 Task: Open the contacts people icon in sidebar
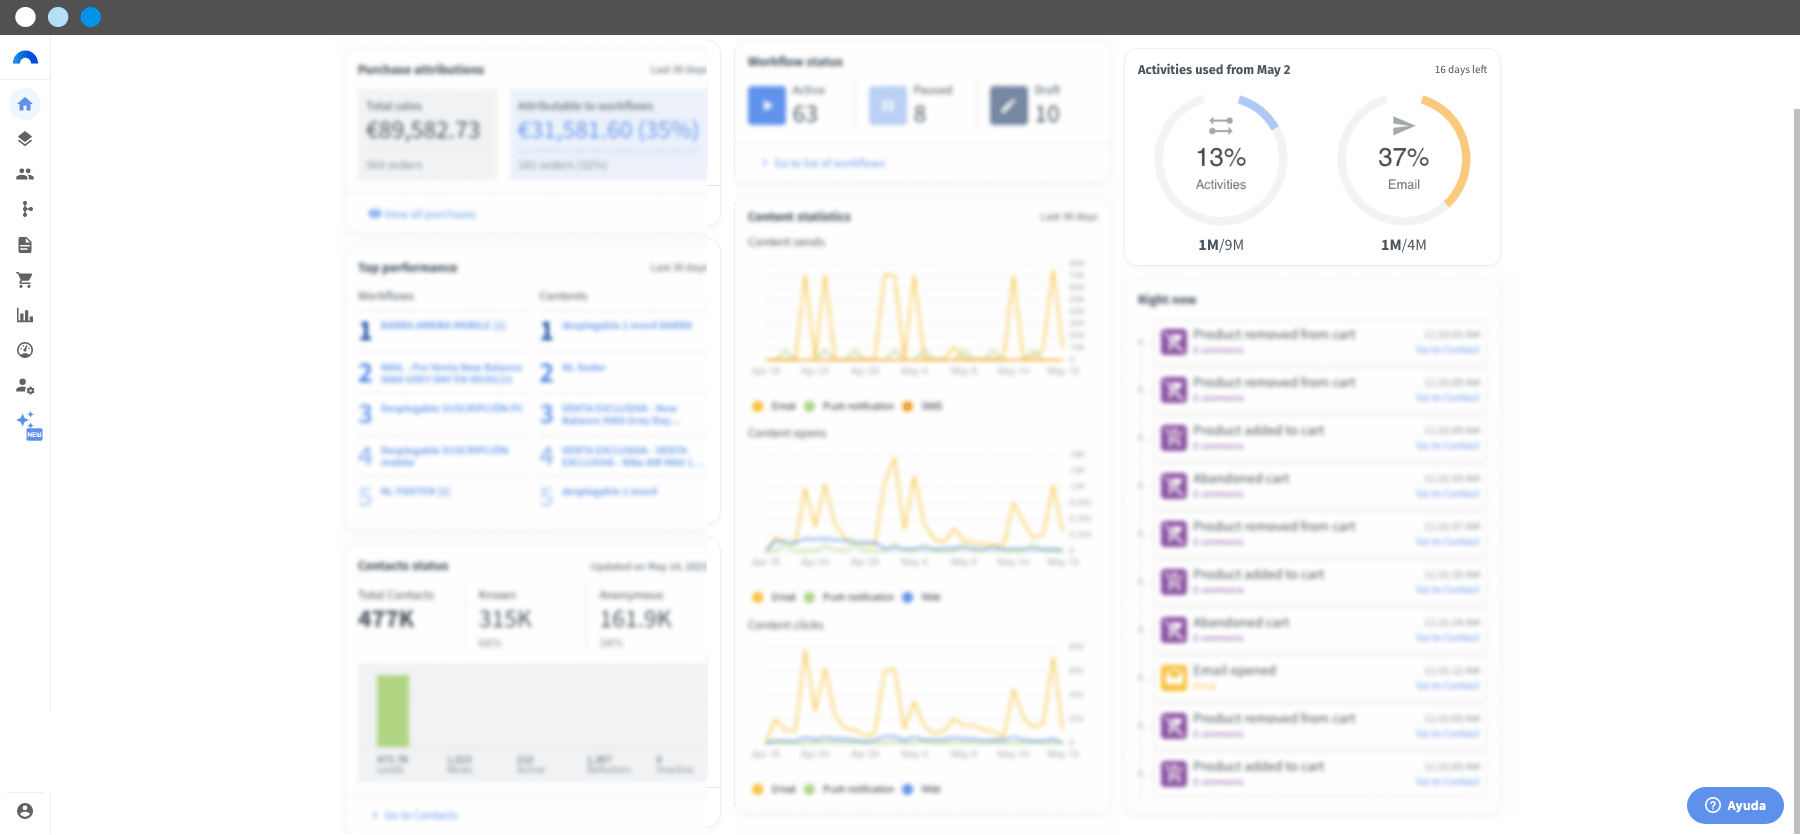pos(25,174)
